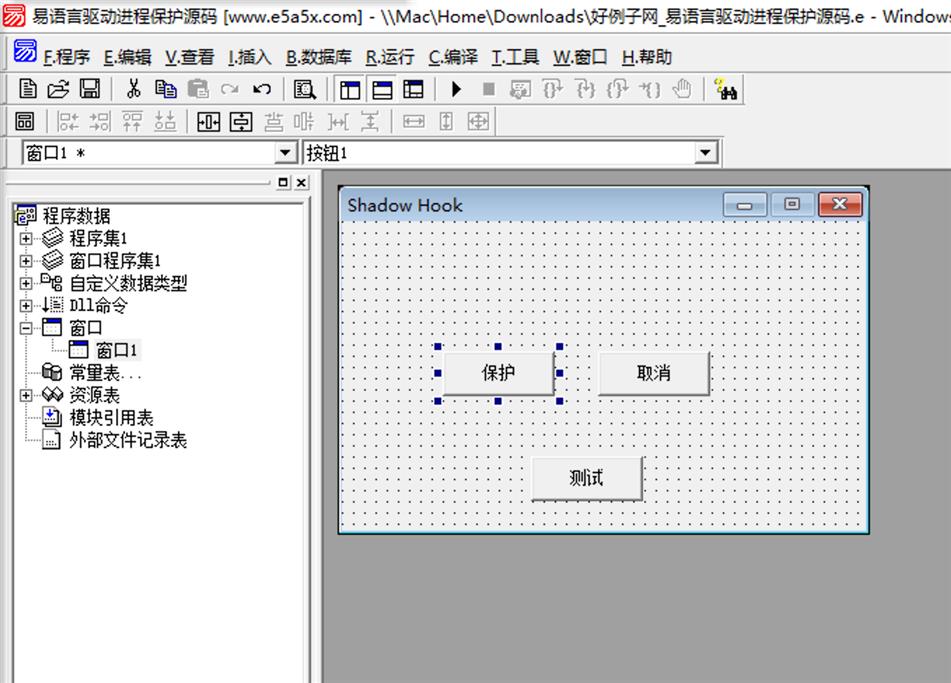Click the align top edges icon

pos(132,121)
